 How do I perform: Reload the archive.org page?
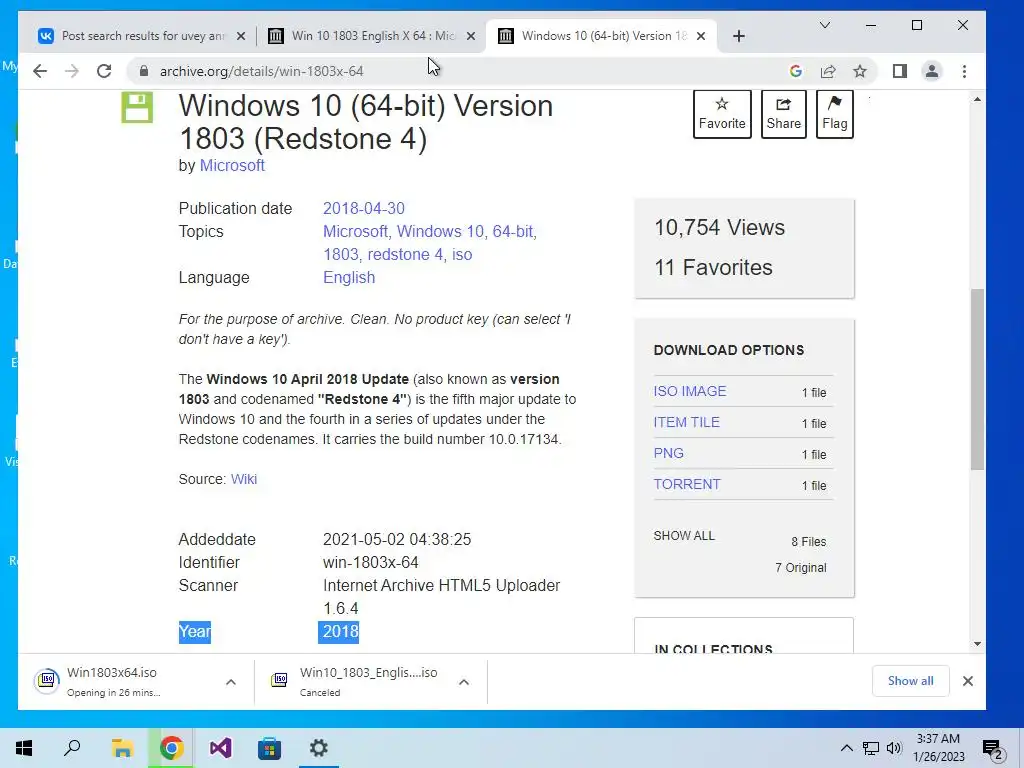click(104, 71)
